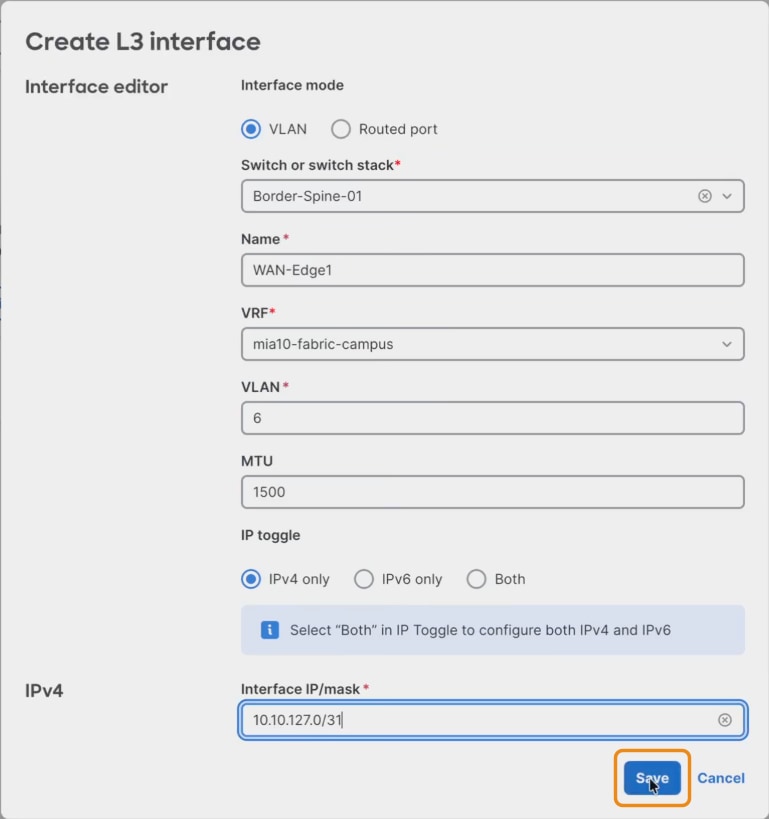Click the Create L3 interface title
This screenshot has height=819, width=769.
143,42
